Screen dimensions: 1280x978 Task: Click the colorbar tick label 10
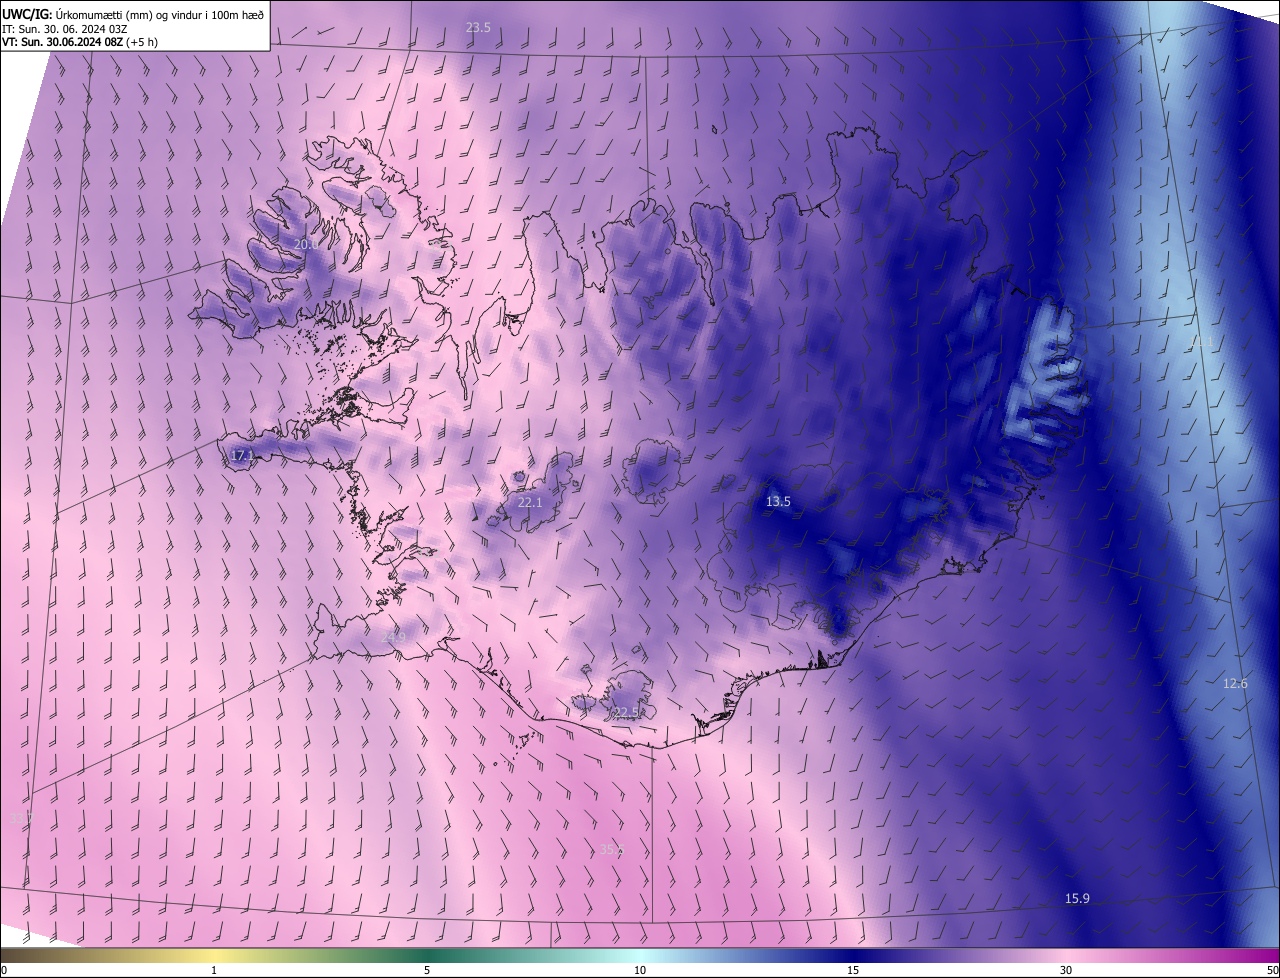(640, 971)
